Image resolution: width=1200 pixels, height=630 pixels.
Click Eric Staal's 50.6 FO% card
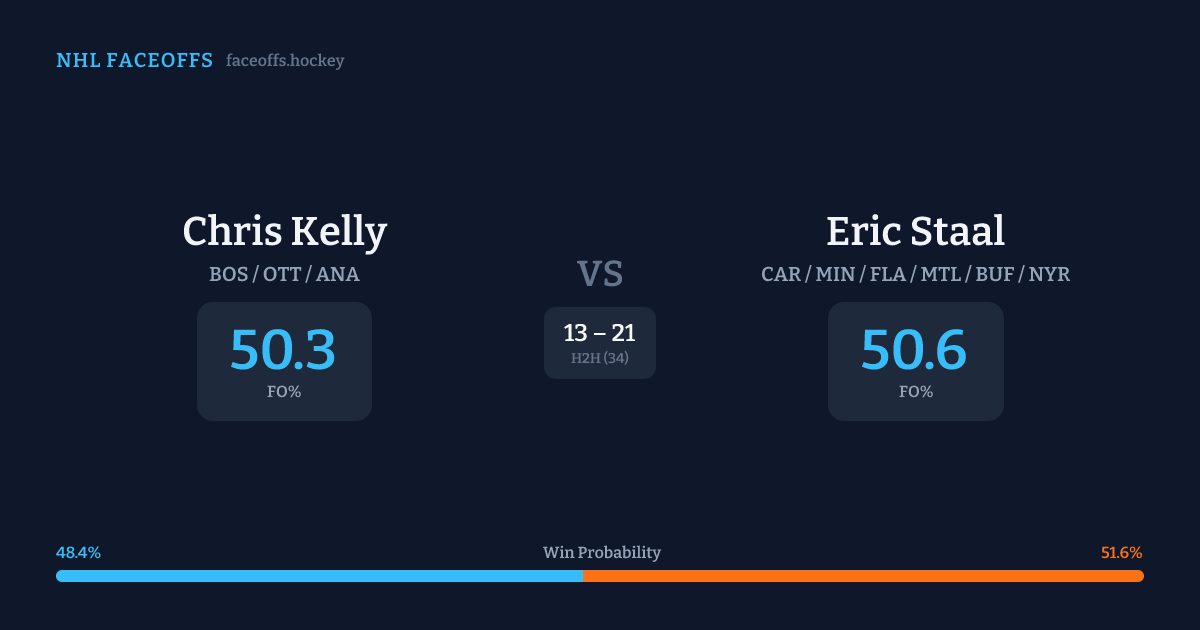tap(915, 361)
